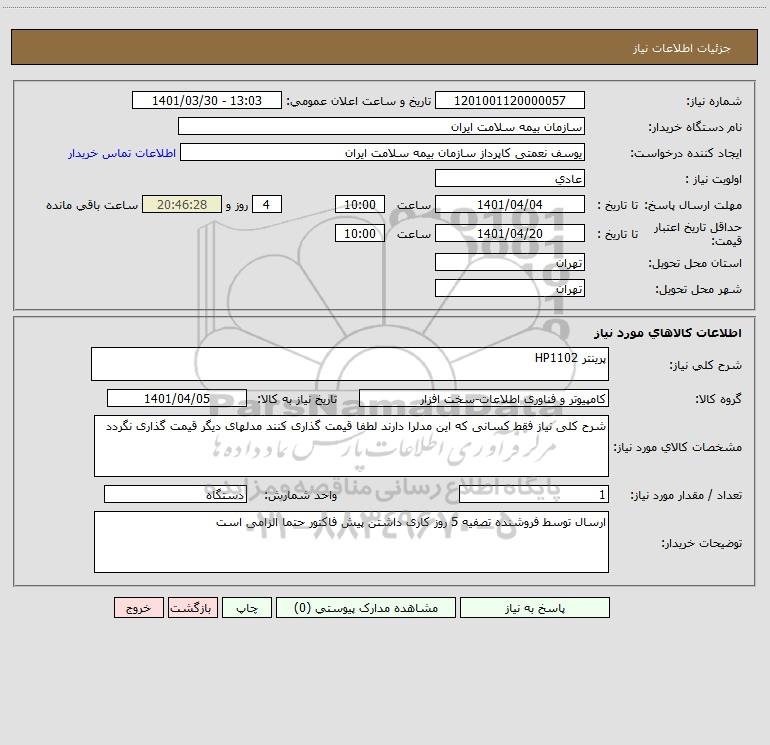Click the 'ساعت باقی مانده' label
770x745 pixels.
pyautogui.click(x=92, y=205)
